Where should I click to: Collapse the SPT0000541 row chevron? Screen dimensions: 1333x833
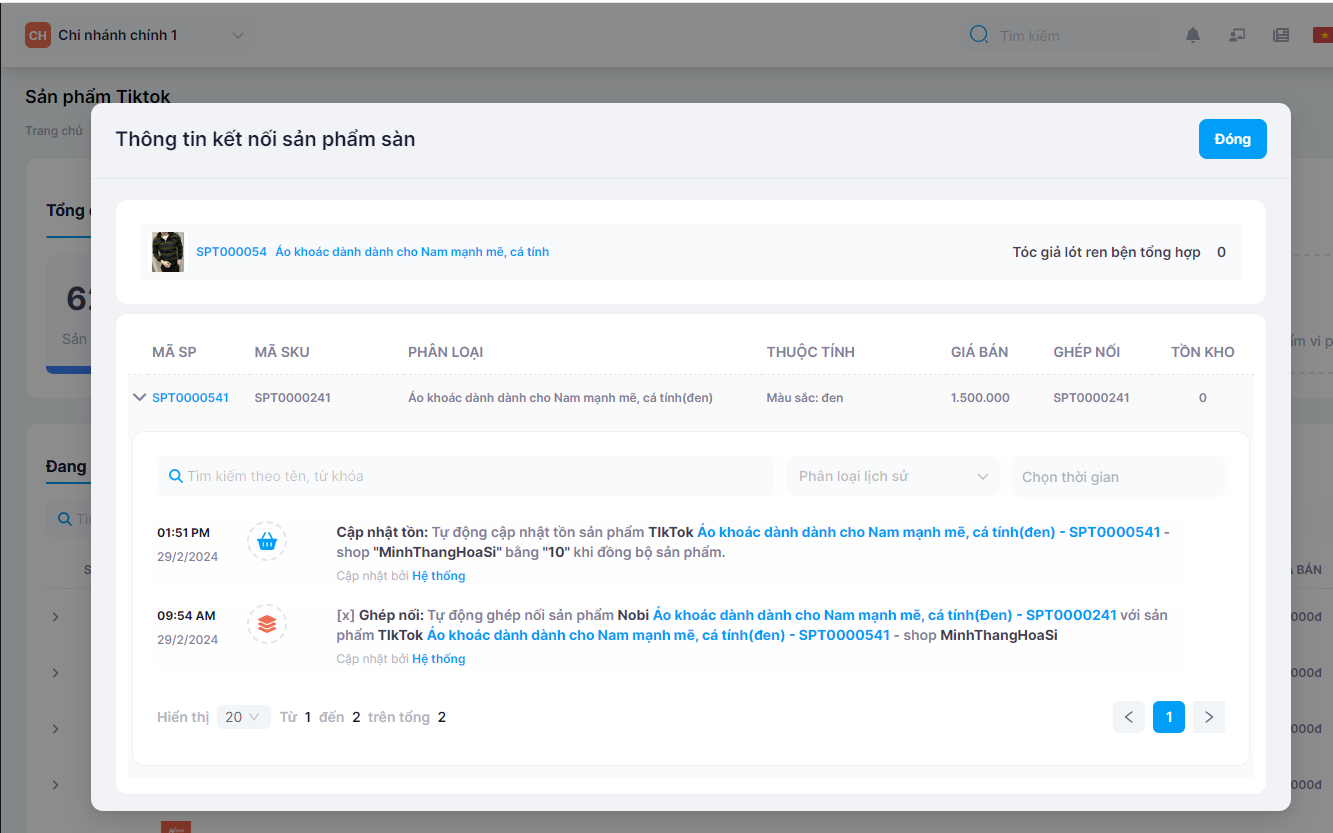(139, 397)
